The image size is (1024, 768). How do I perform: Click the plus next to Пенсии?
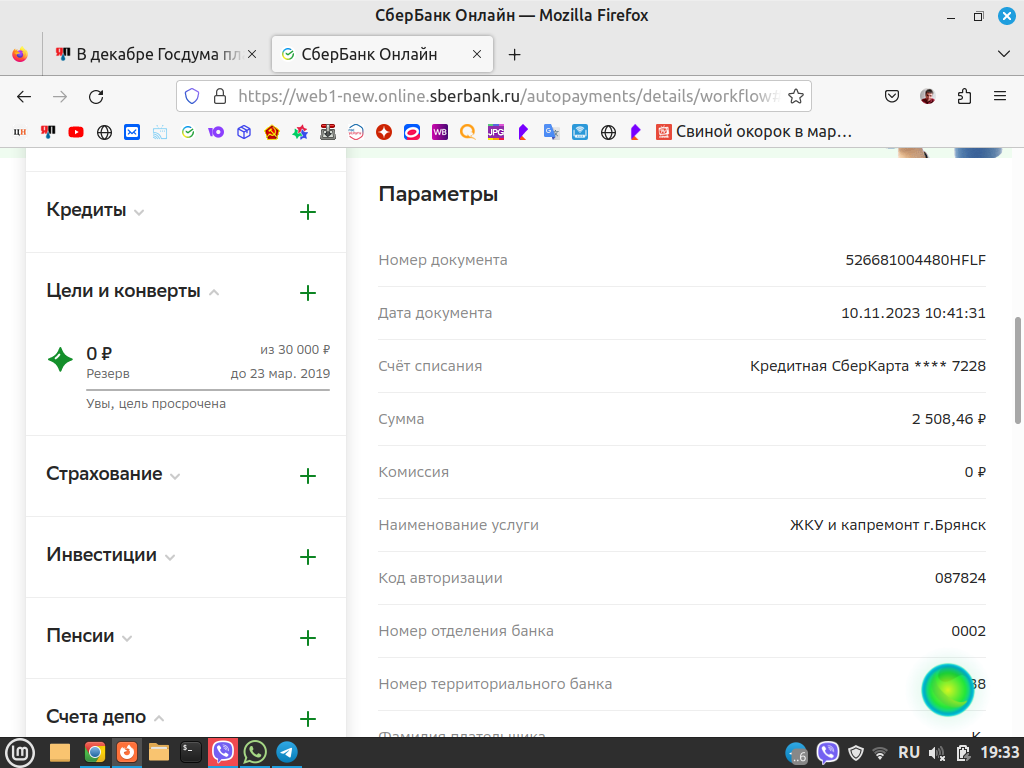coord(308,637)
